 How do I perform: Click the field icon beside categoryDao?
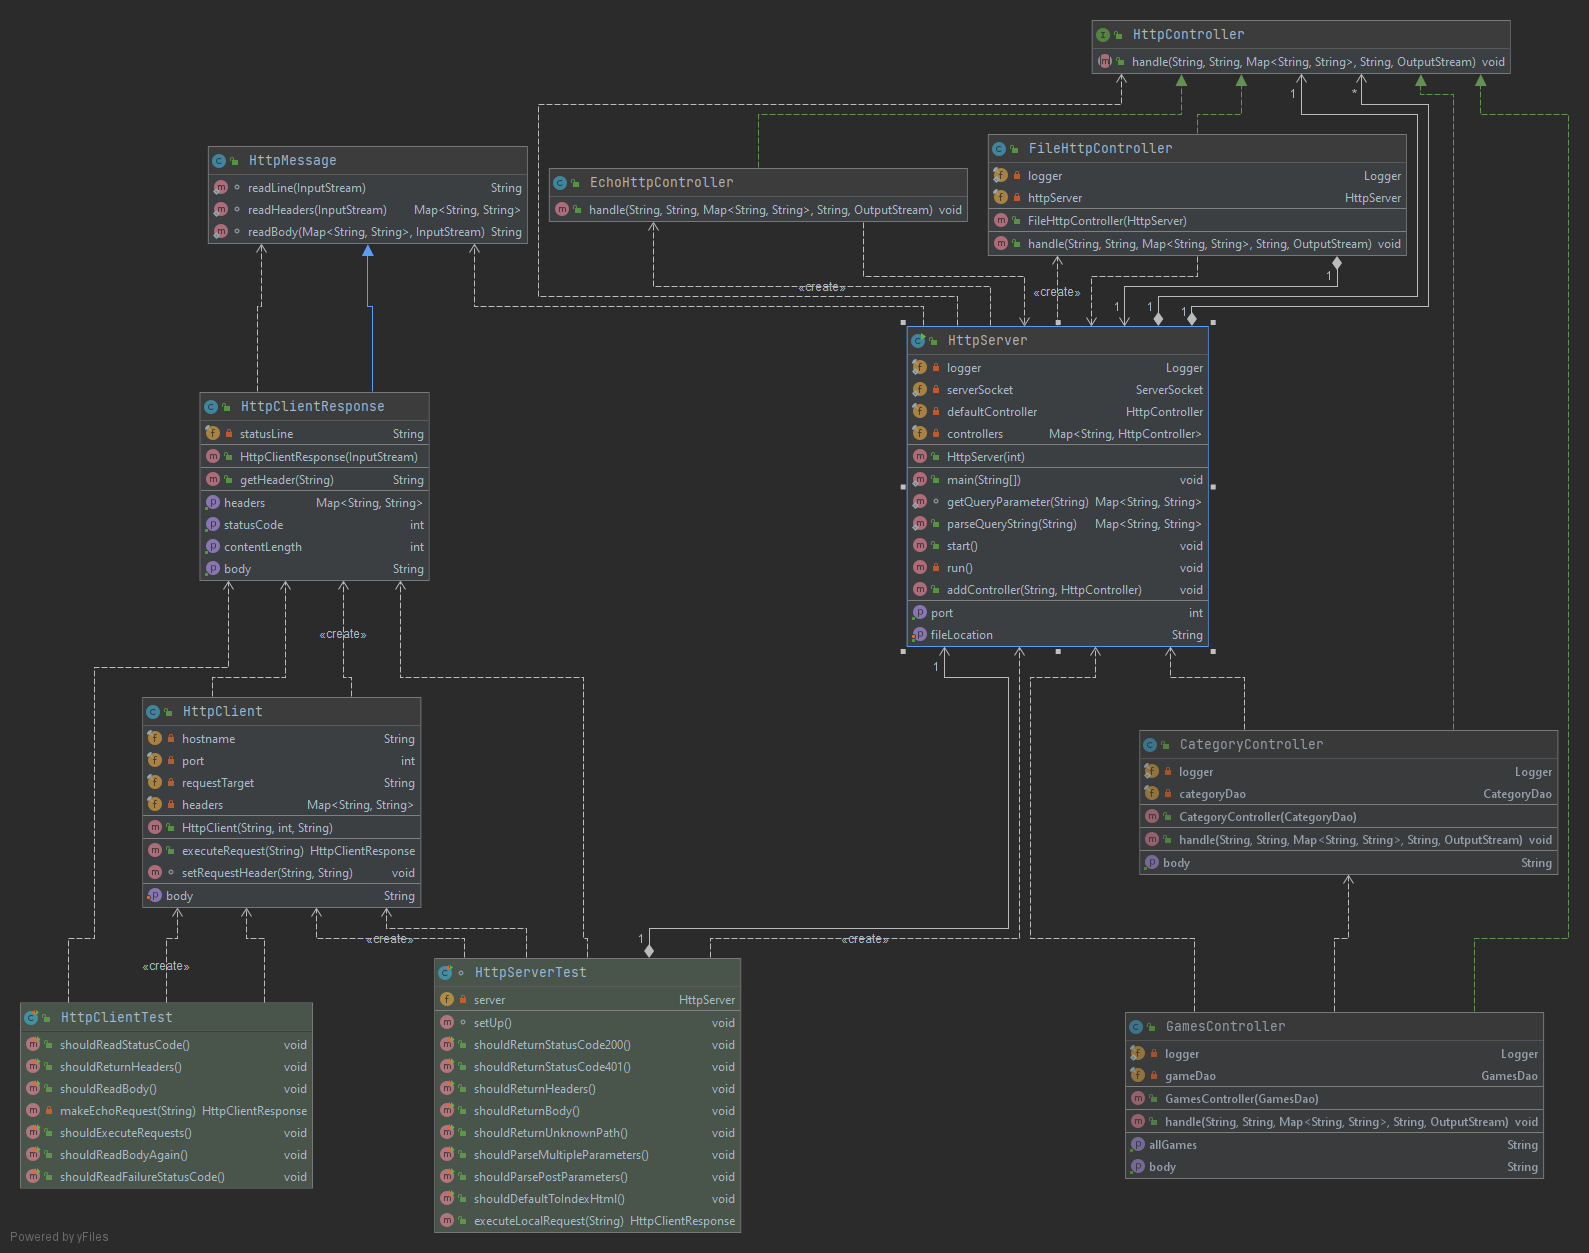click(1151, 793)
